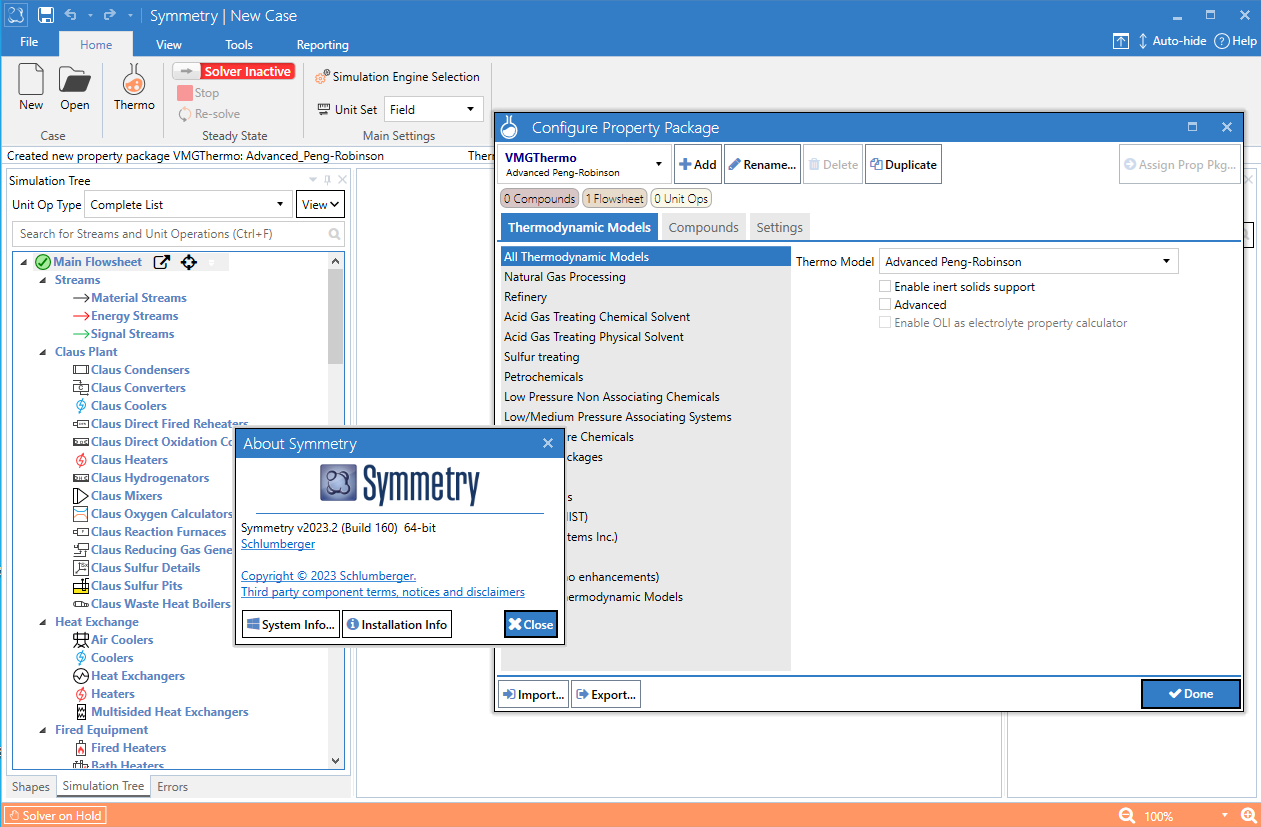Click the Main Flowsheet crosshair locate icon
Viewport: 1261px width, 827px height.
coord(188,262)
